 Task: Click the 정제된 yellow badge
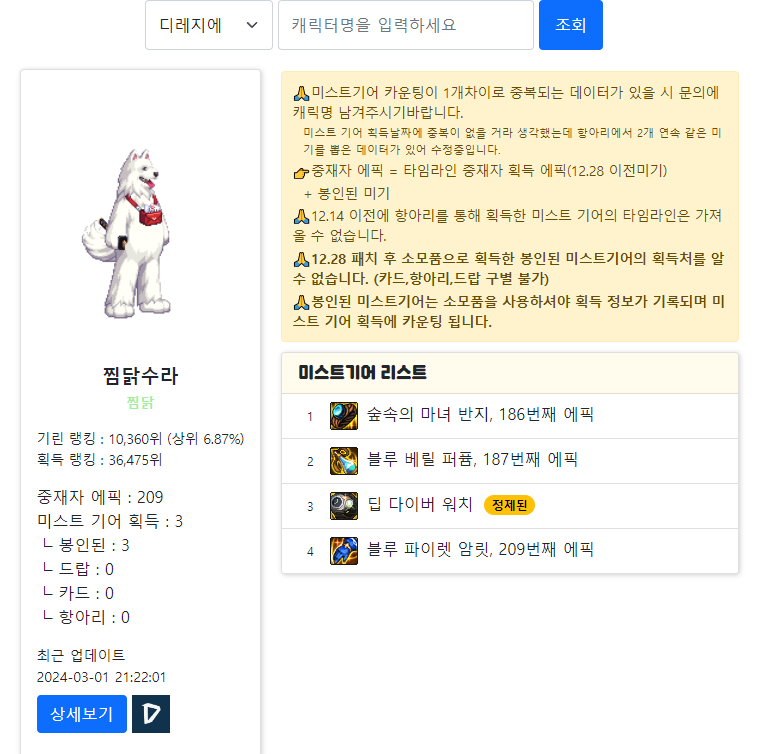click(x=509, y=505)
